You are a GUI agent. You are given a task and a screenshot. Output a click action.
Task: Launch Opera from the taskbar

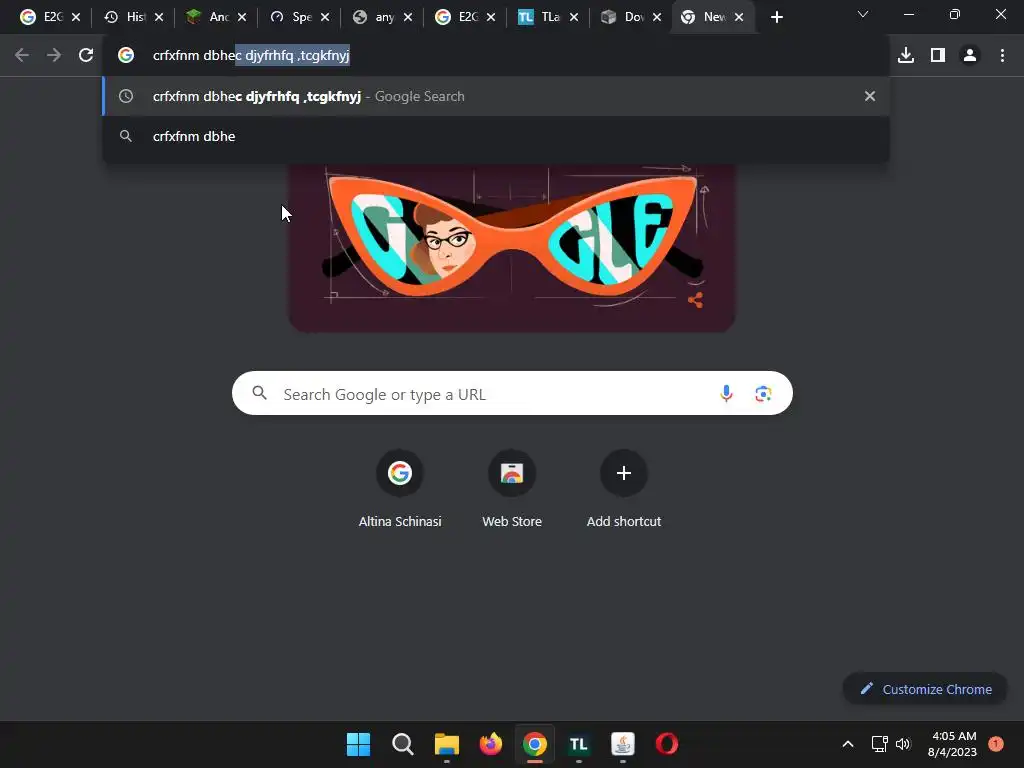(x=667, y=744)
